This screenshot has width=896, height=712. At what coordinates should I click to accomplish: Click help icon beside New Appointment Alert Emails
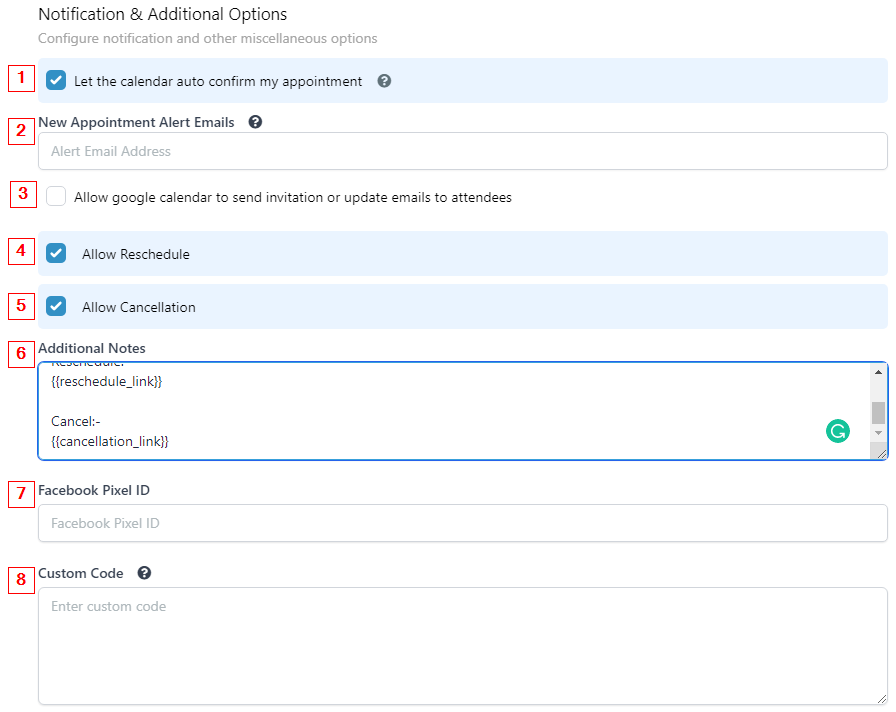255,122
